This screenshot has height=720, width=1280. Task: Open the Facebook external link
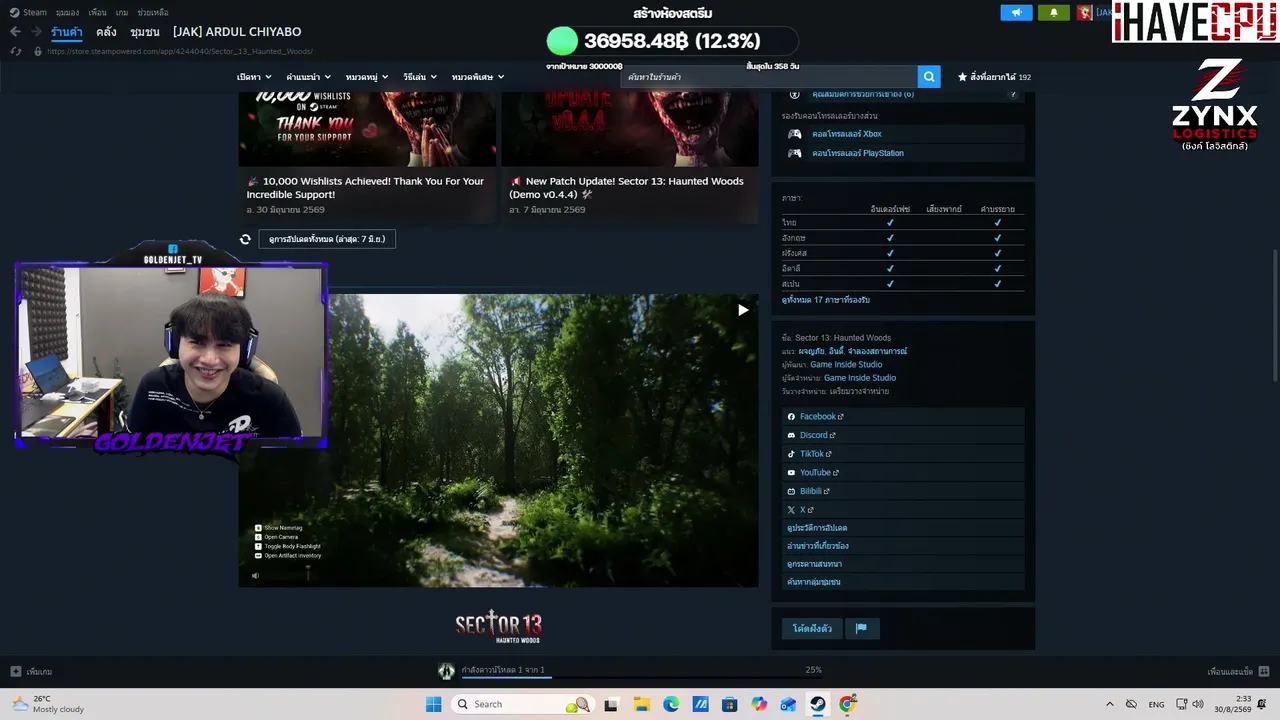click(x=822, y=417)
